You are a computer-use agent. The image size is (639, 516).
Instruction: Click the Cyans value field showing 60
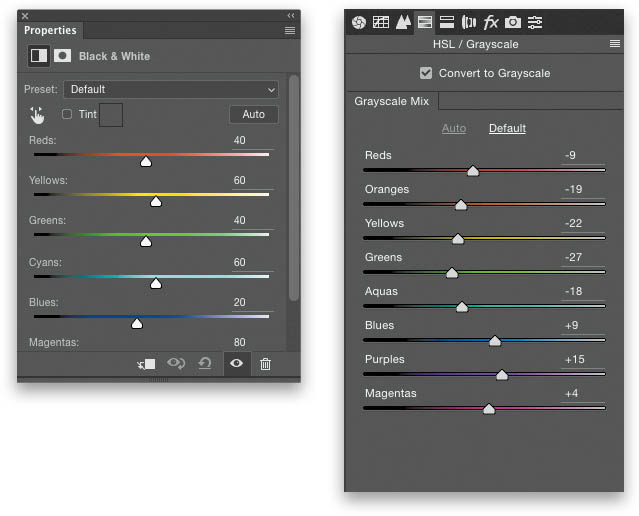tap(253, 262)
